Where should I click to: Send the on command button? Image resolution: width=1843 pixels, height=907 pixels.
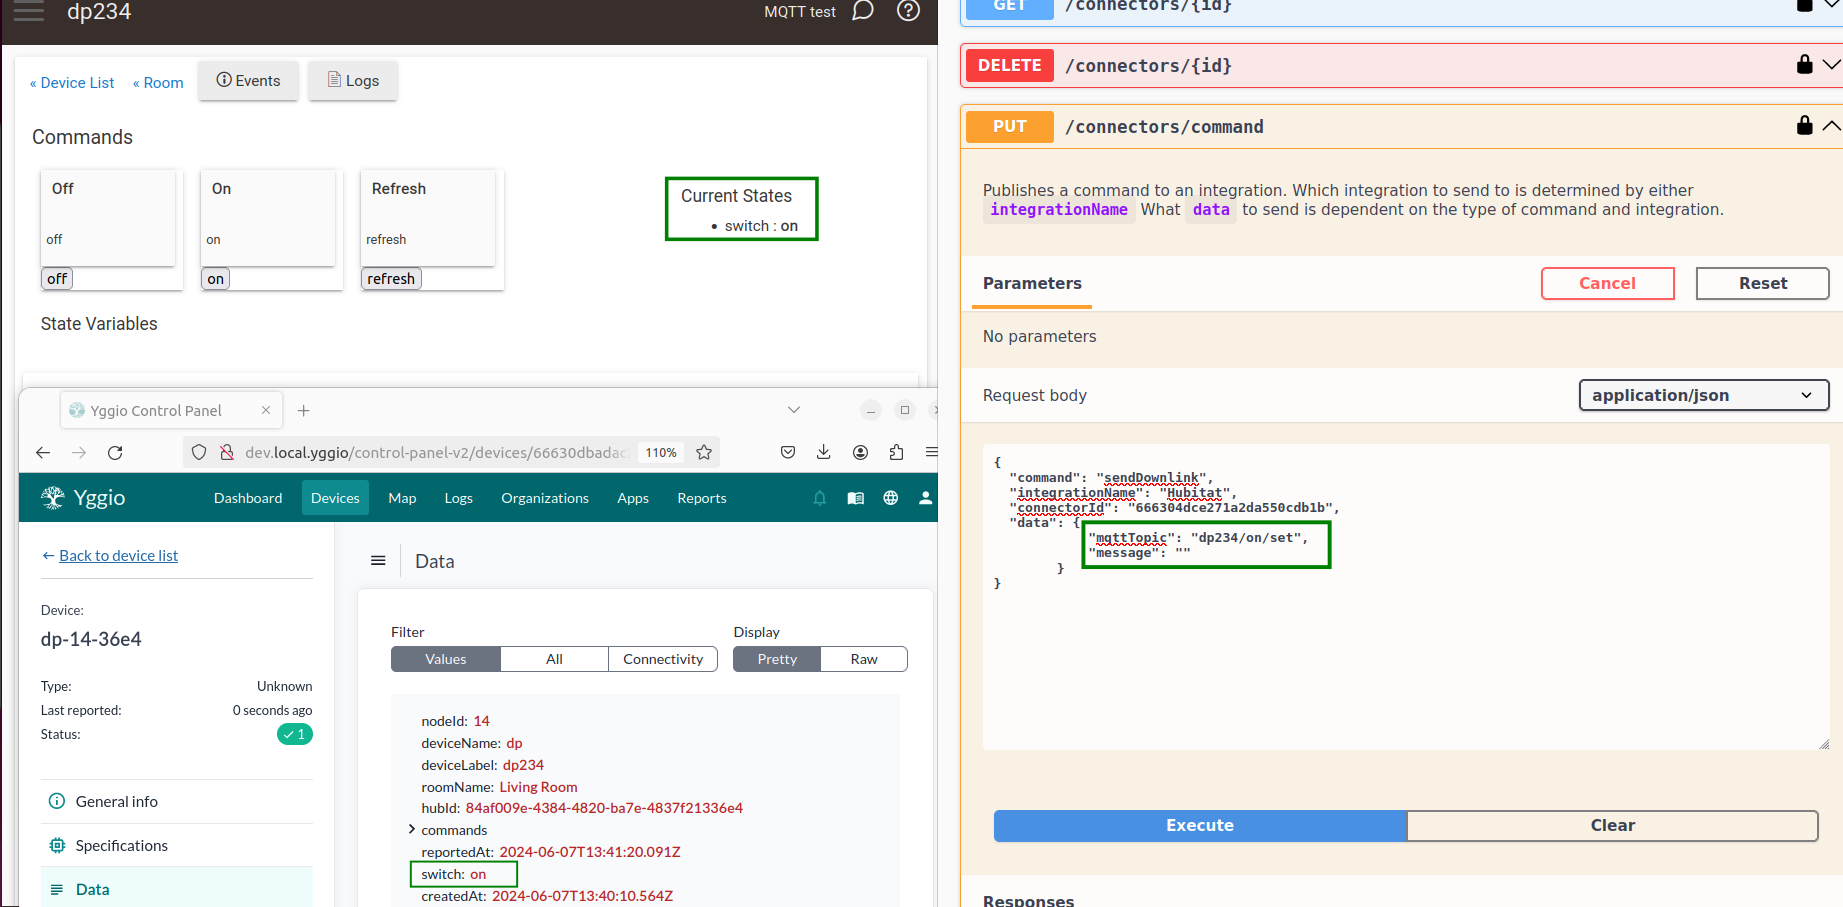(216, 279)
